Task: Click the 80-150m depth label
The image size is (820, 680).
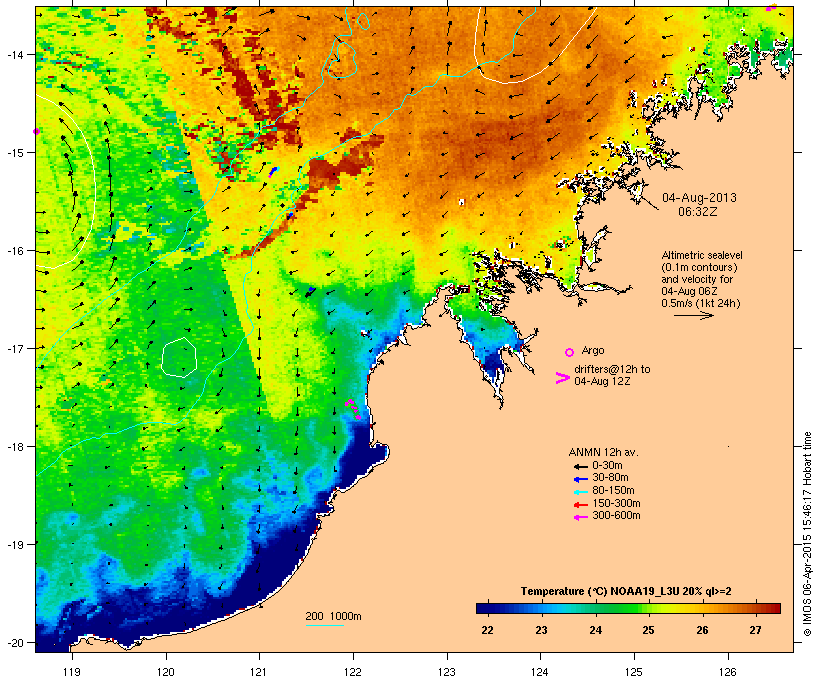Action: coord(613,491)
